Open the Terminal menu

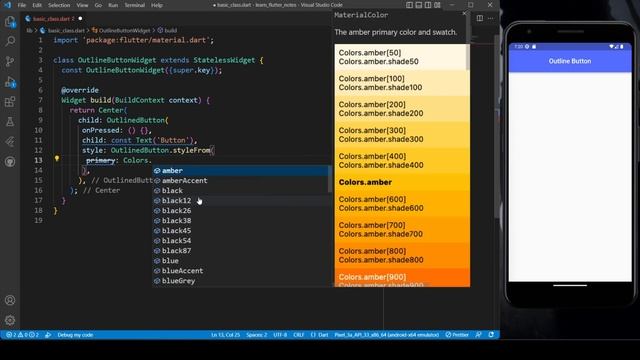coord(134,5)
